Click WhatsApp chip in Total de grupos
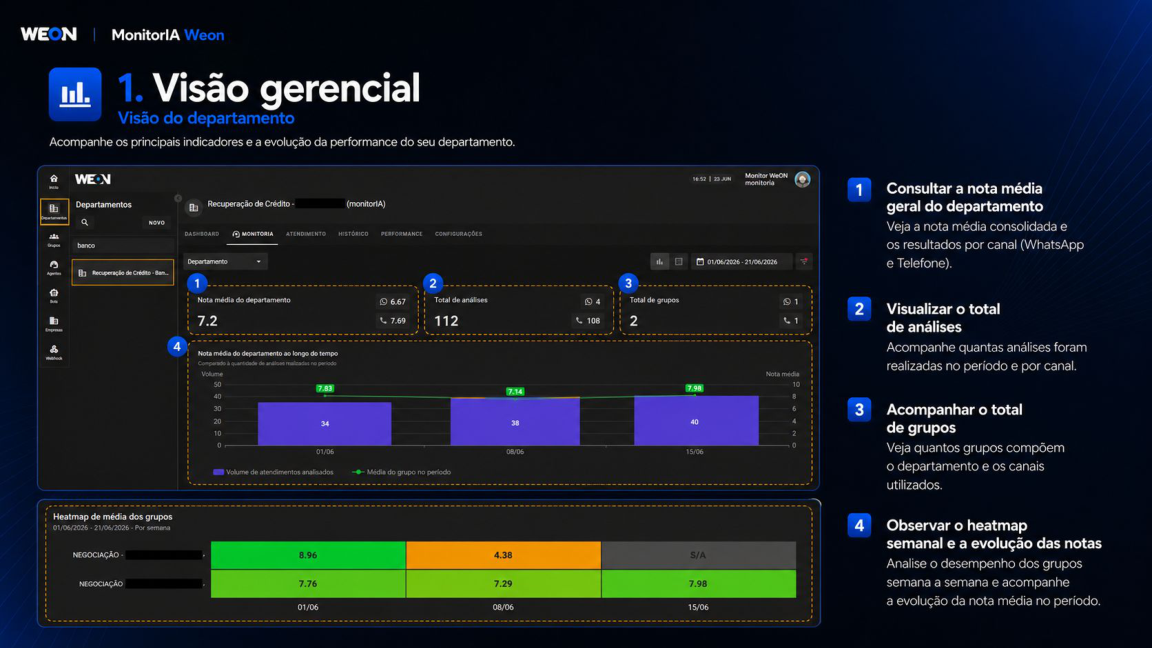Image resolution: width=1152 pixels, height=648 pixels. coord(791,301)
